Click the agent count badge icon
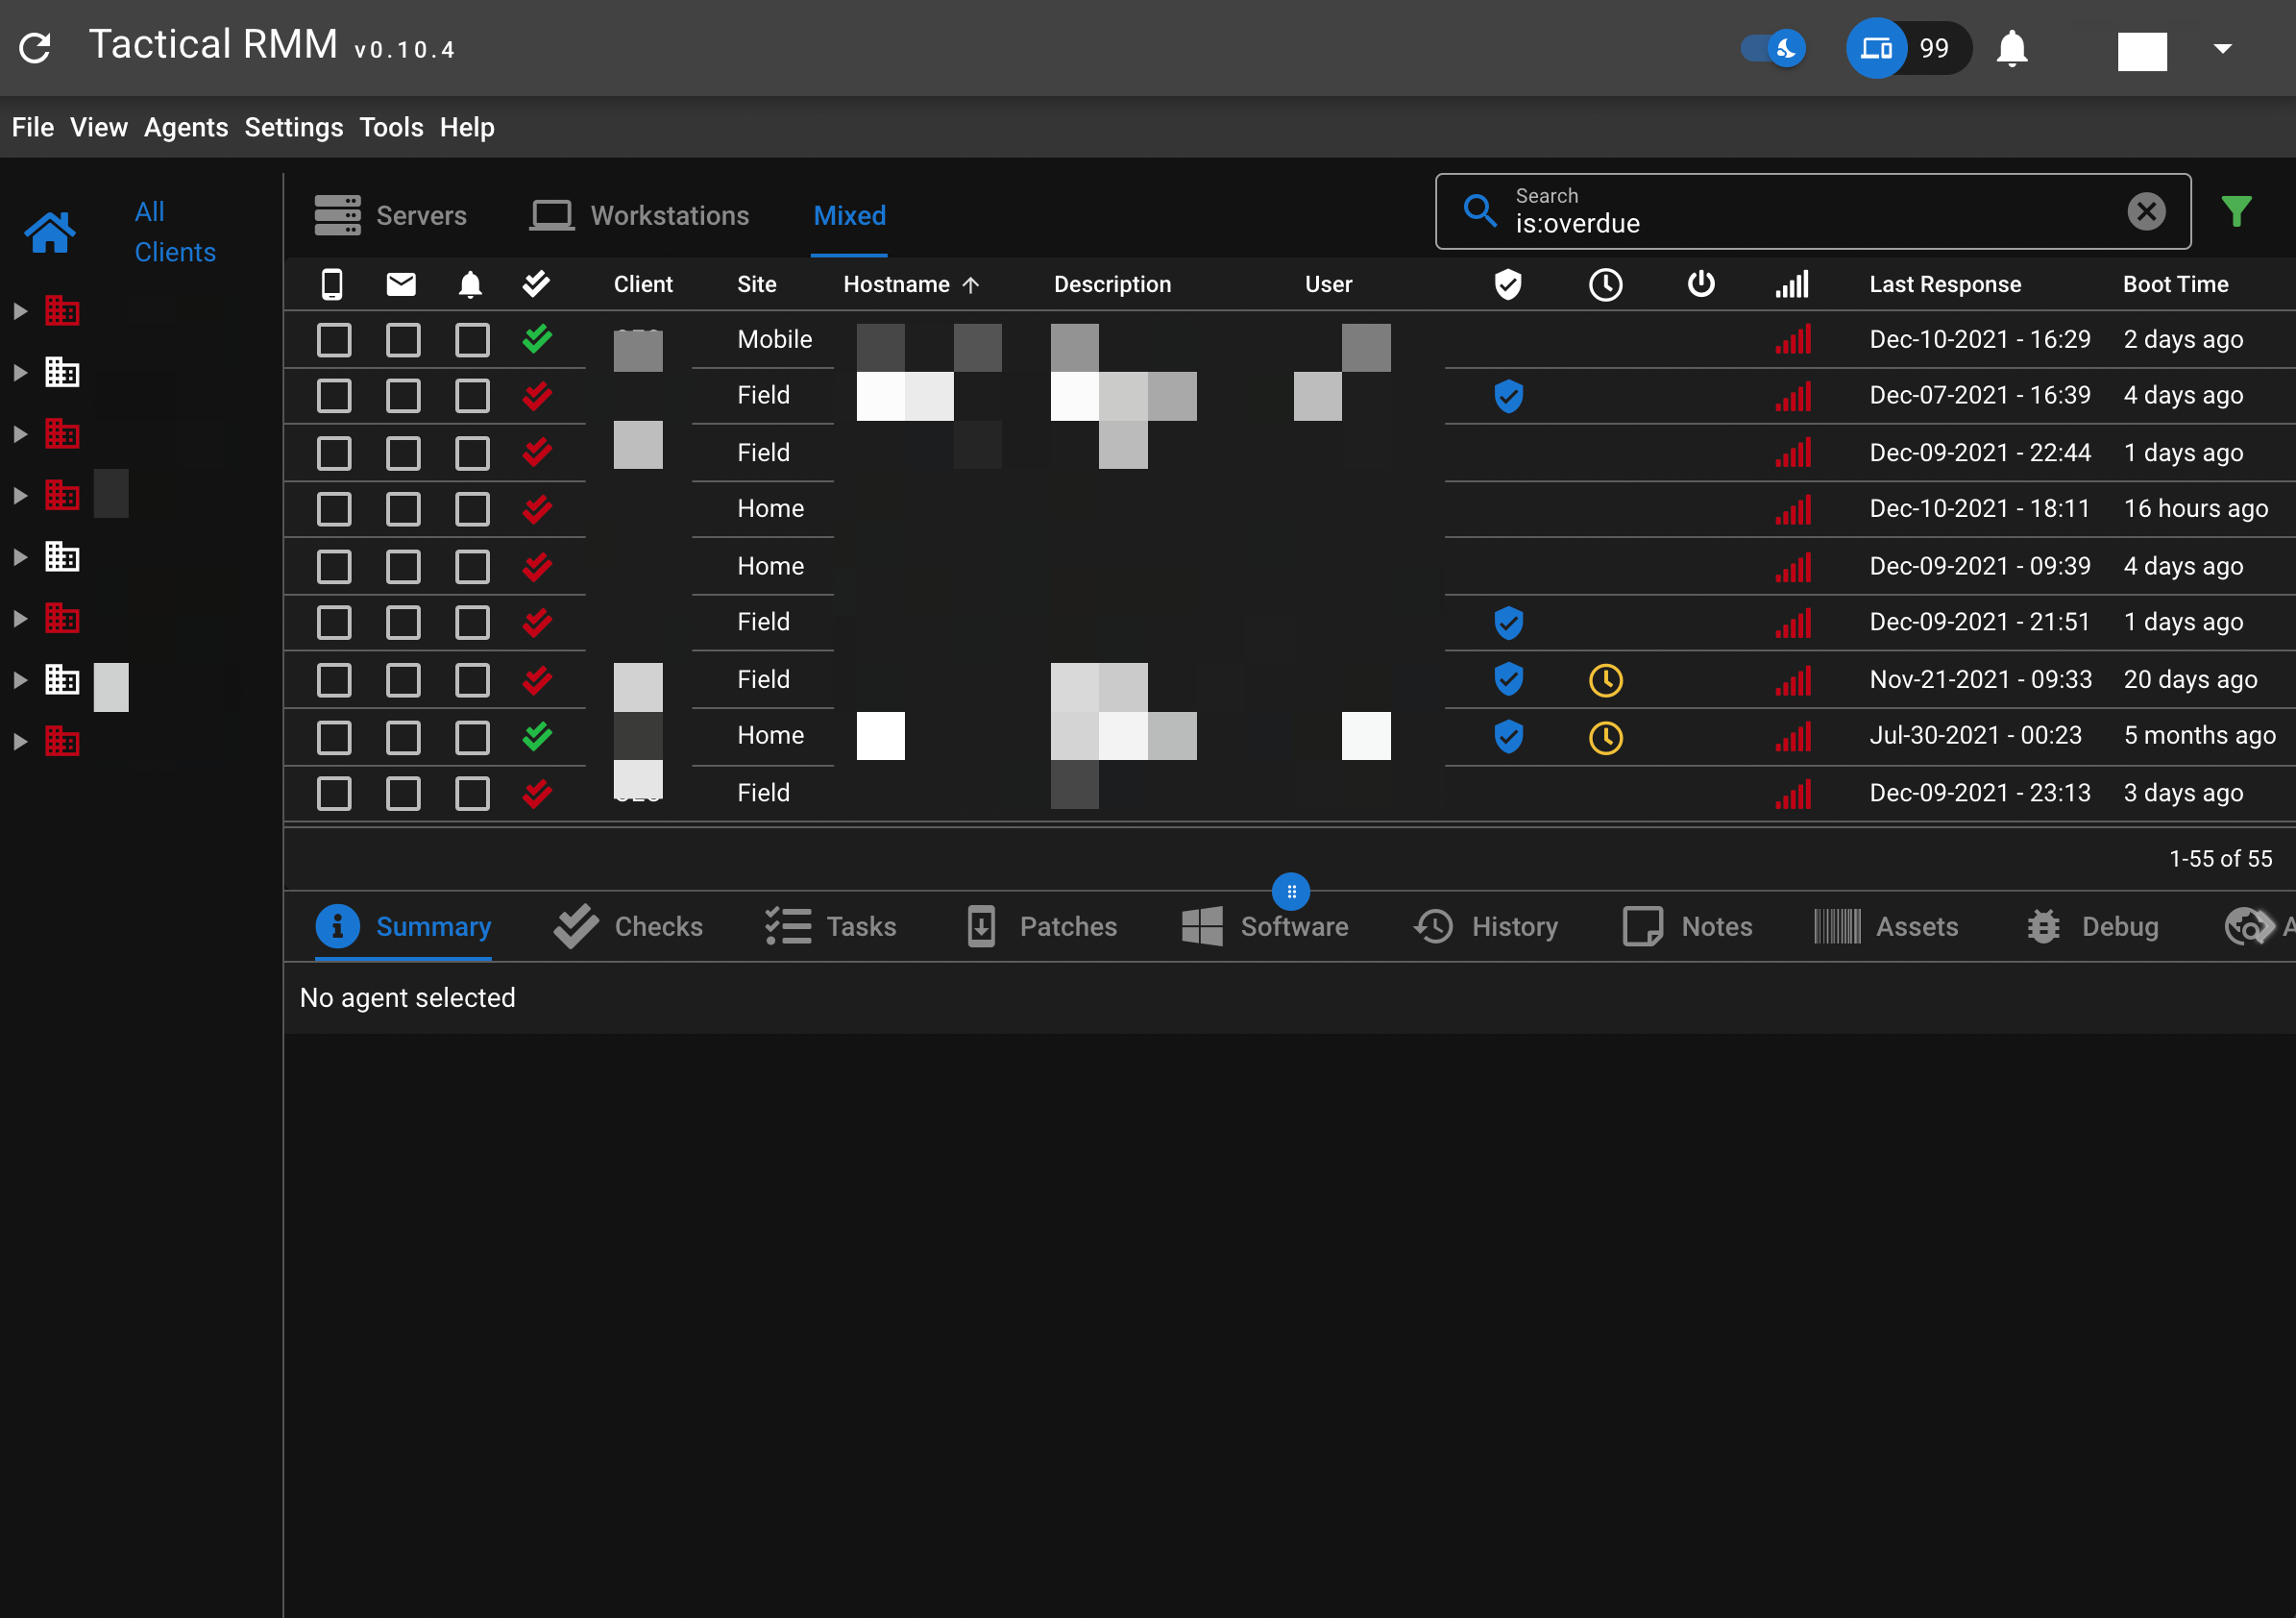 [x=1875, y=48]
